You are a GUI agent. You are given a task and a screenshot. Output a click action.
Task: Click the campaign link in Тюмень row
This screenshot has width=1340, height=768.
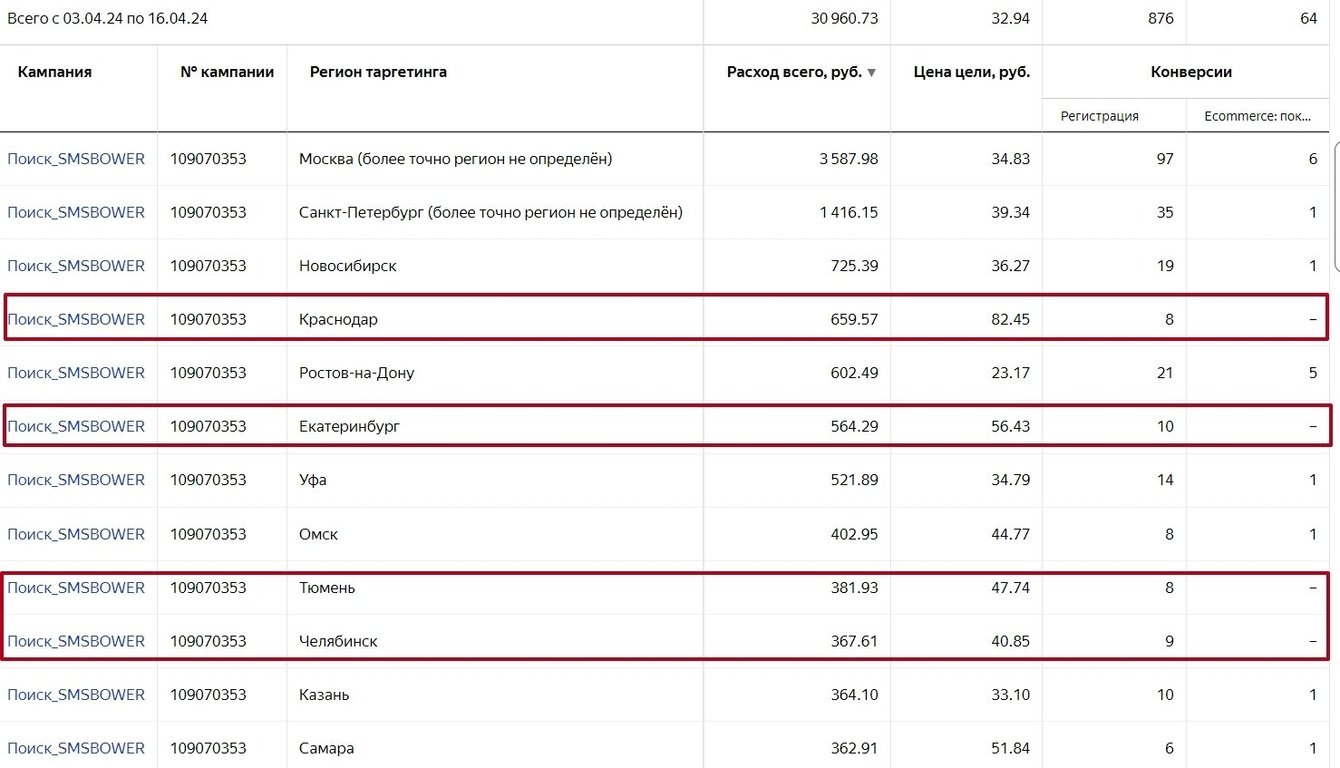tap(76, 588)
